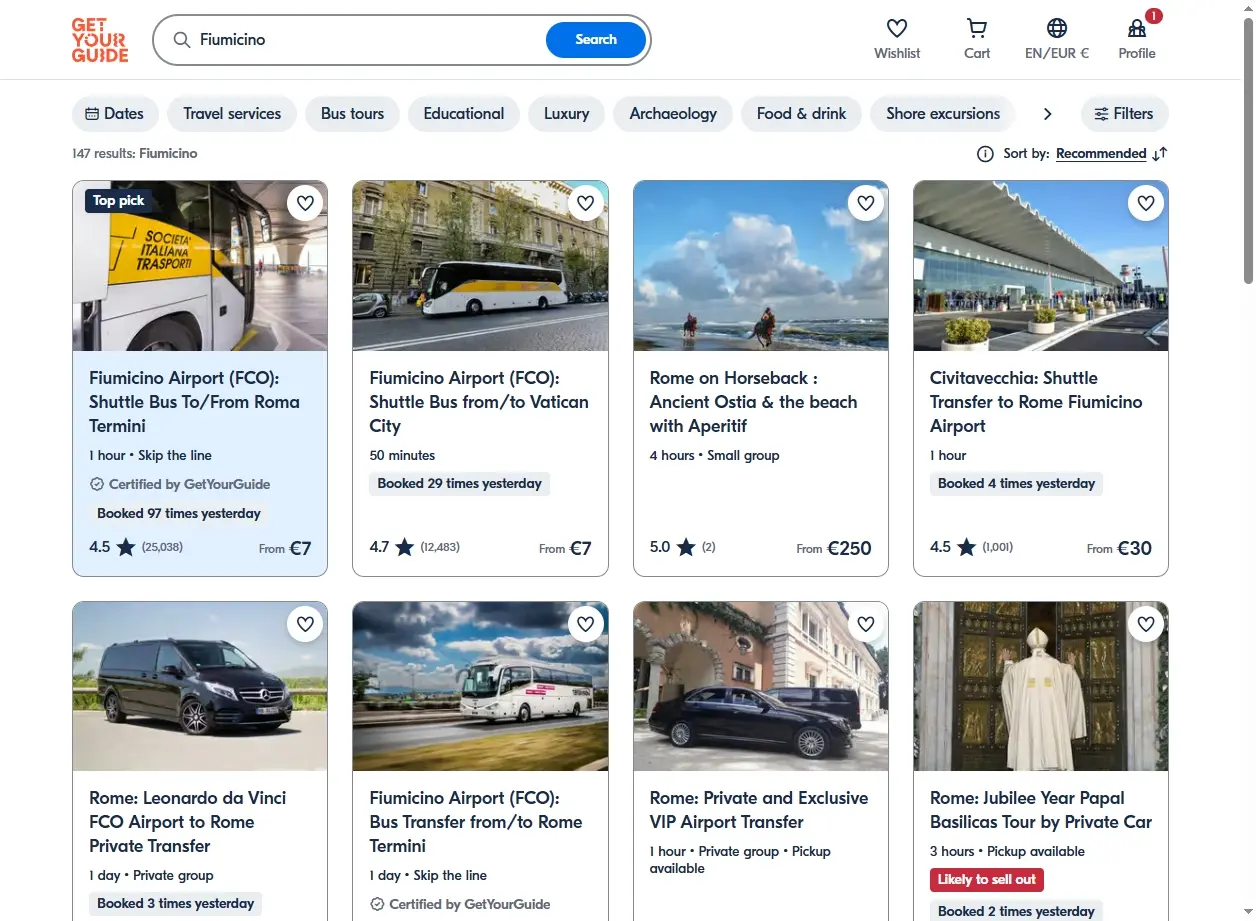Click the From €30 price

coord(1120,548)
